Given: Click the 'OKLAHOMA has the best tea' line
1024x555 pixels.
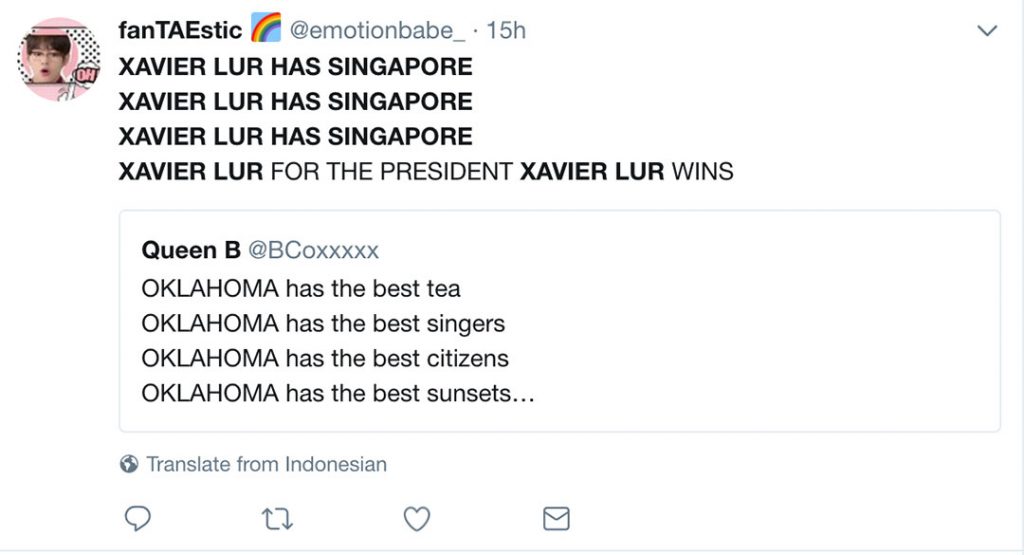Looking at the screenshot, I should (301, 289).
